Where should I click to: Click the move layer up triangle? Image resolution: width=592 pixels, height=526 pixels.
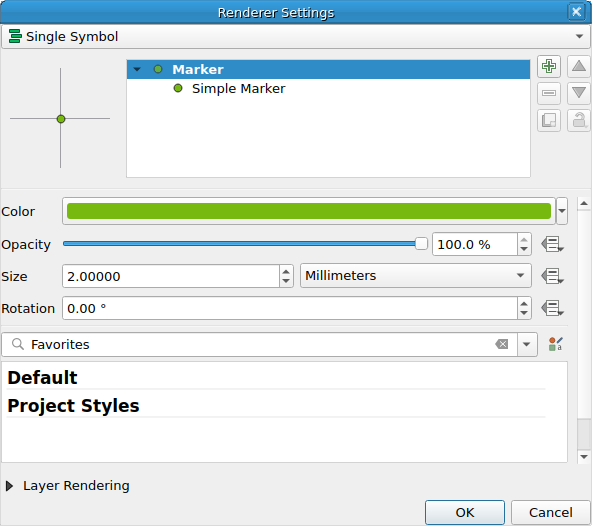coord(578,66)
